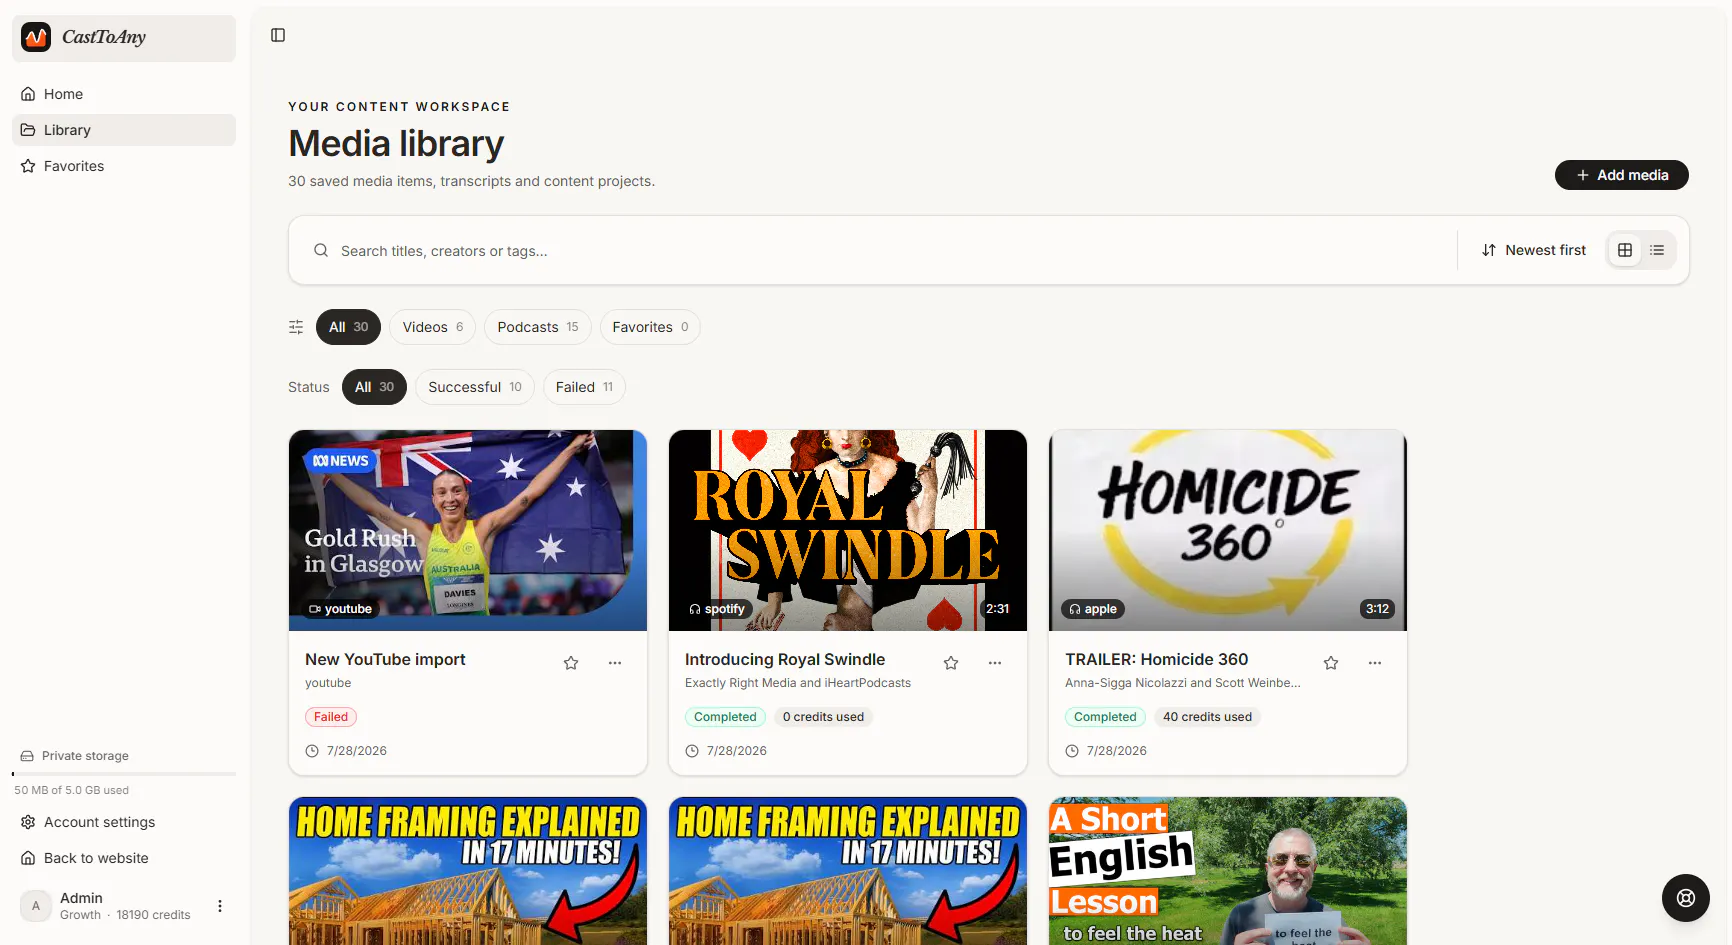
Task: Click Back to website
Action: [x=124, y=858]
